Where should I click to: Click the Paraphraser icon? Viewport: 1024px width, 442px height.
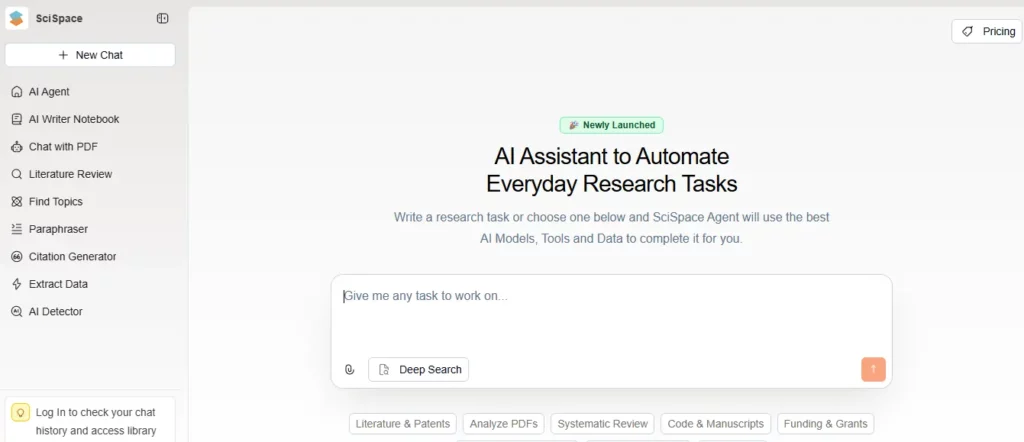coord(17,229)
